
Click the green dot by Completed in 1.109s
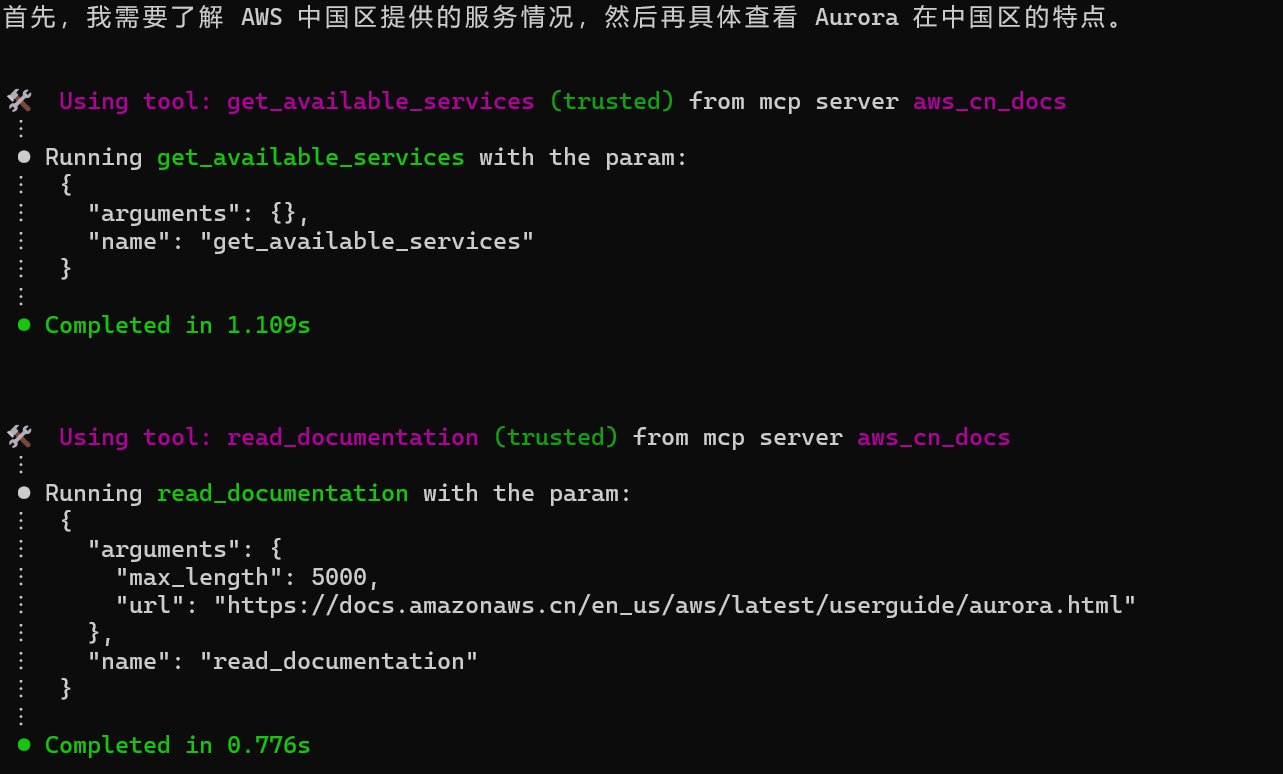[x=24, y=325]
